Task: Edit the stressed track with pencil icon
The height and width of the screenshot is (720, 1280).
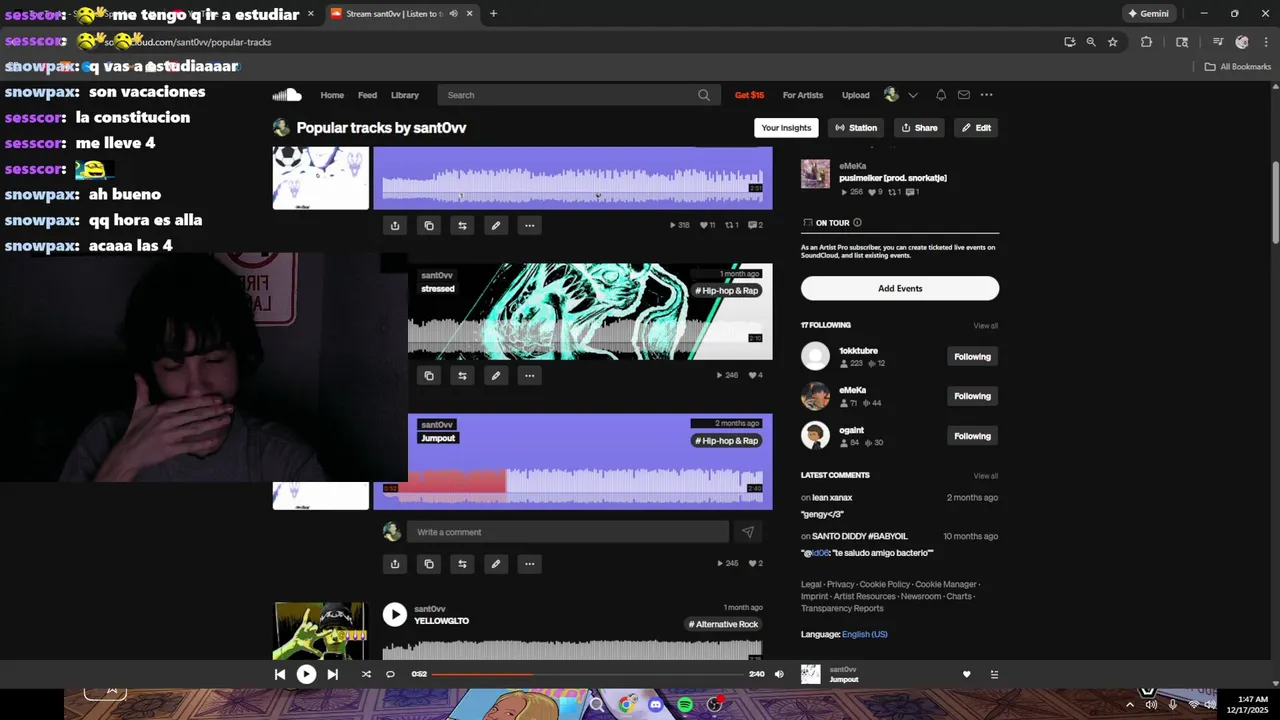Action: pos(496,376)
